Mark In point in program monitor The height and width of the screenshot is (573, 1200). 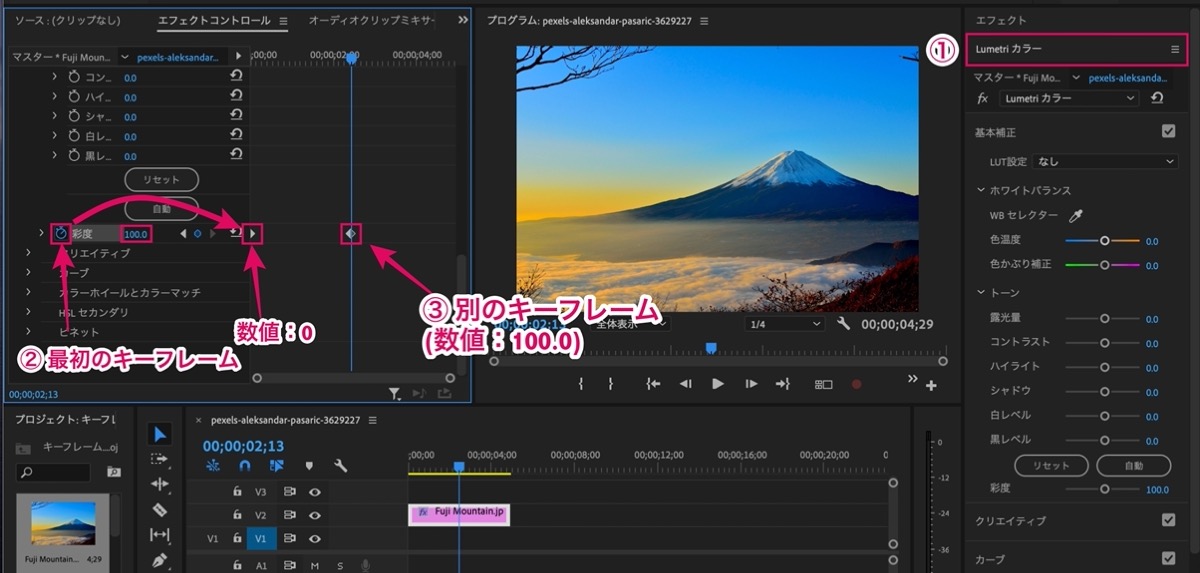581,384
